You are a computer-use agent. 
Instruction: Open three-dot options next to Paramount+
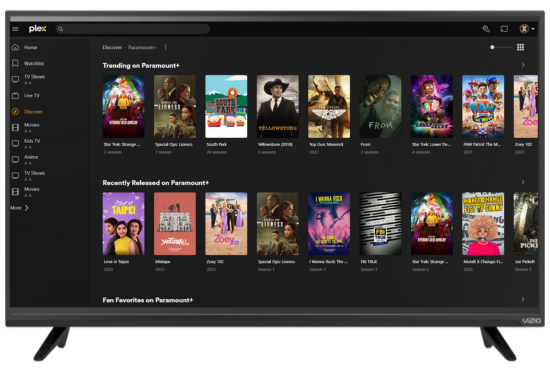(166, 47)
